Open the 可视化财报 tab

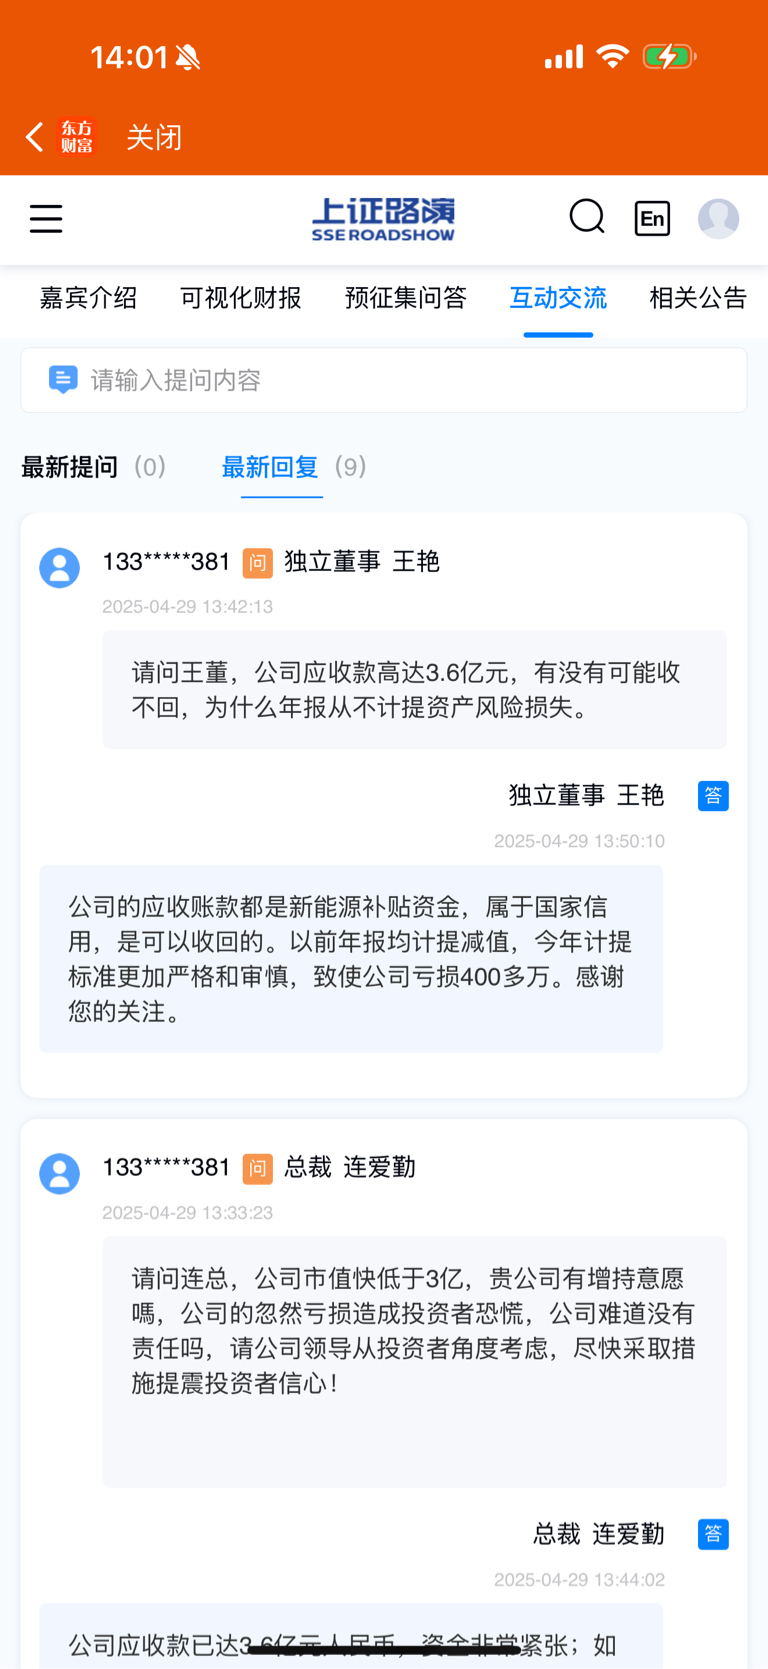coord(241,298)
